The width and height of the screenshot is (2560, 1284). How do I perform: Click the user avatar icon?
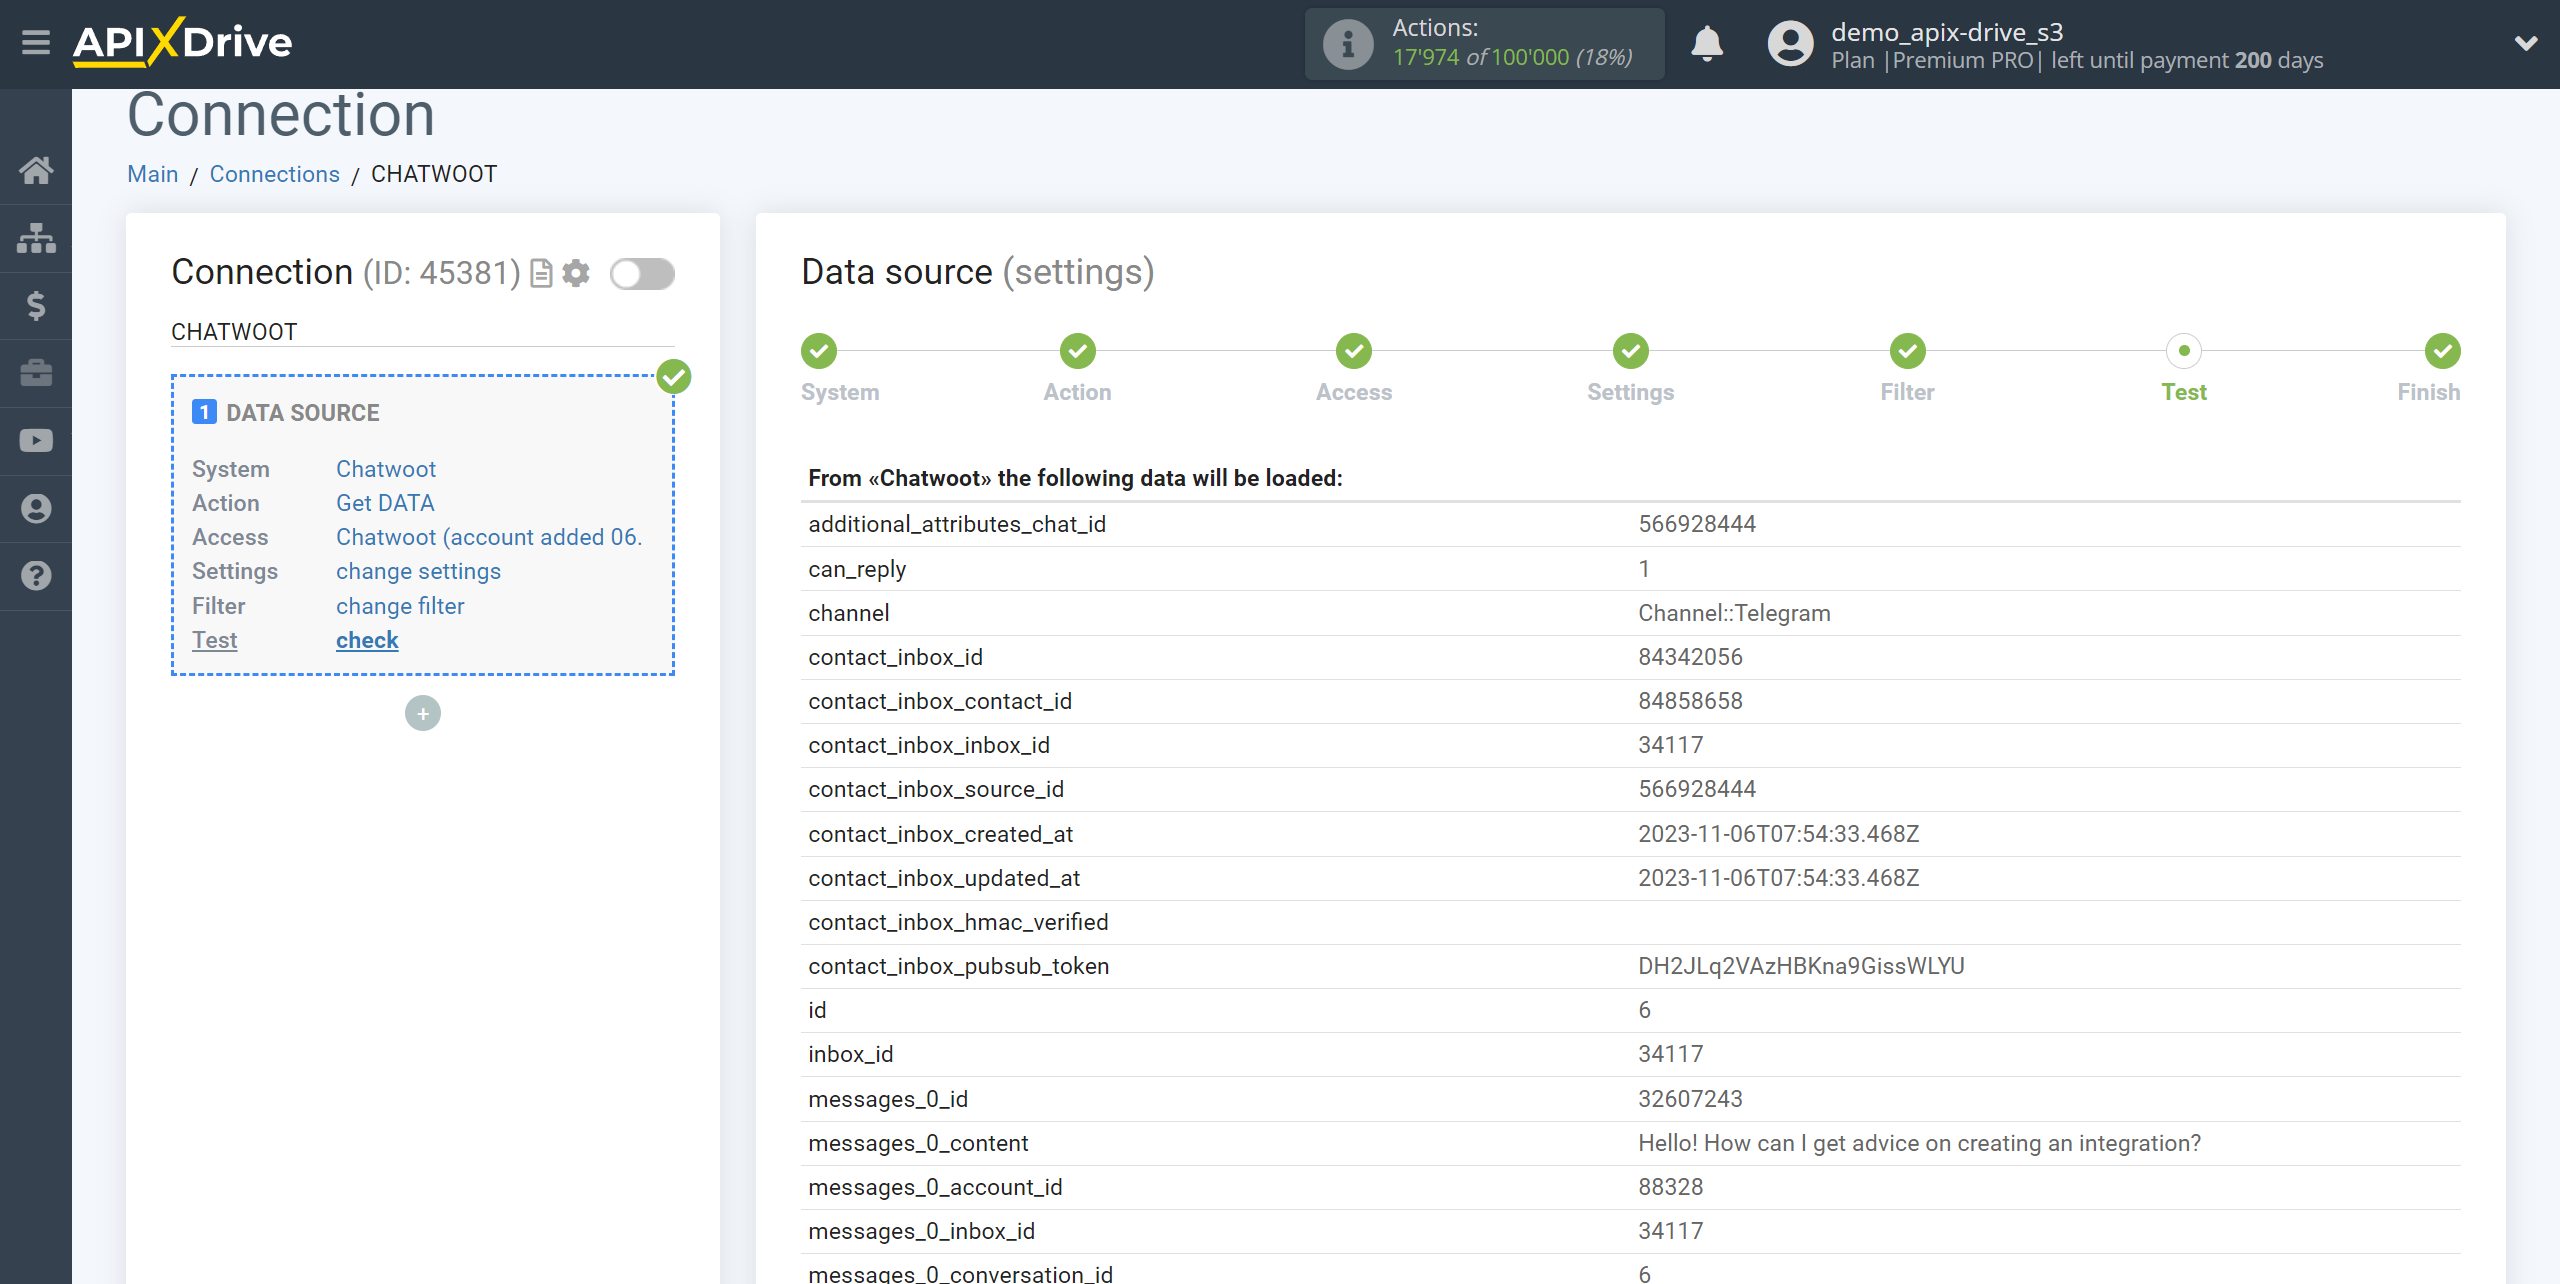[1790, 44]
